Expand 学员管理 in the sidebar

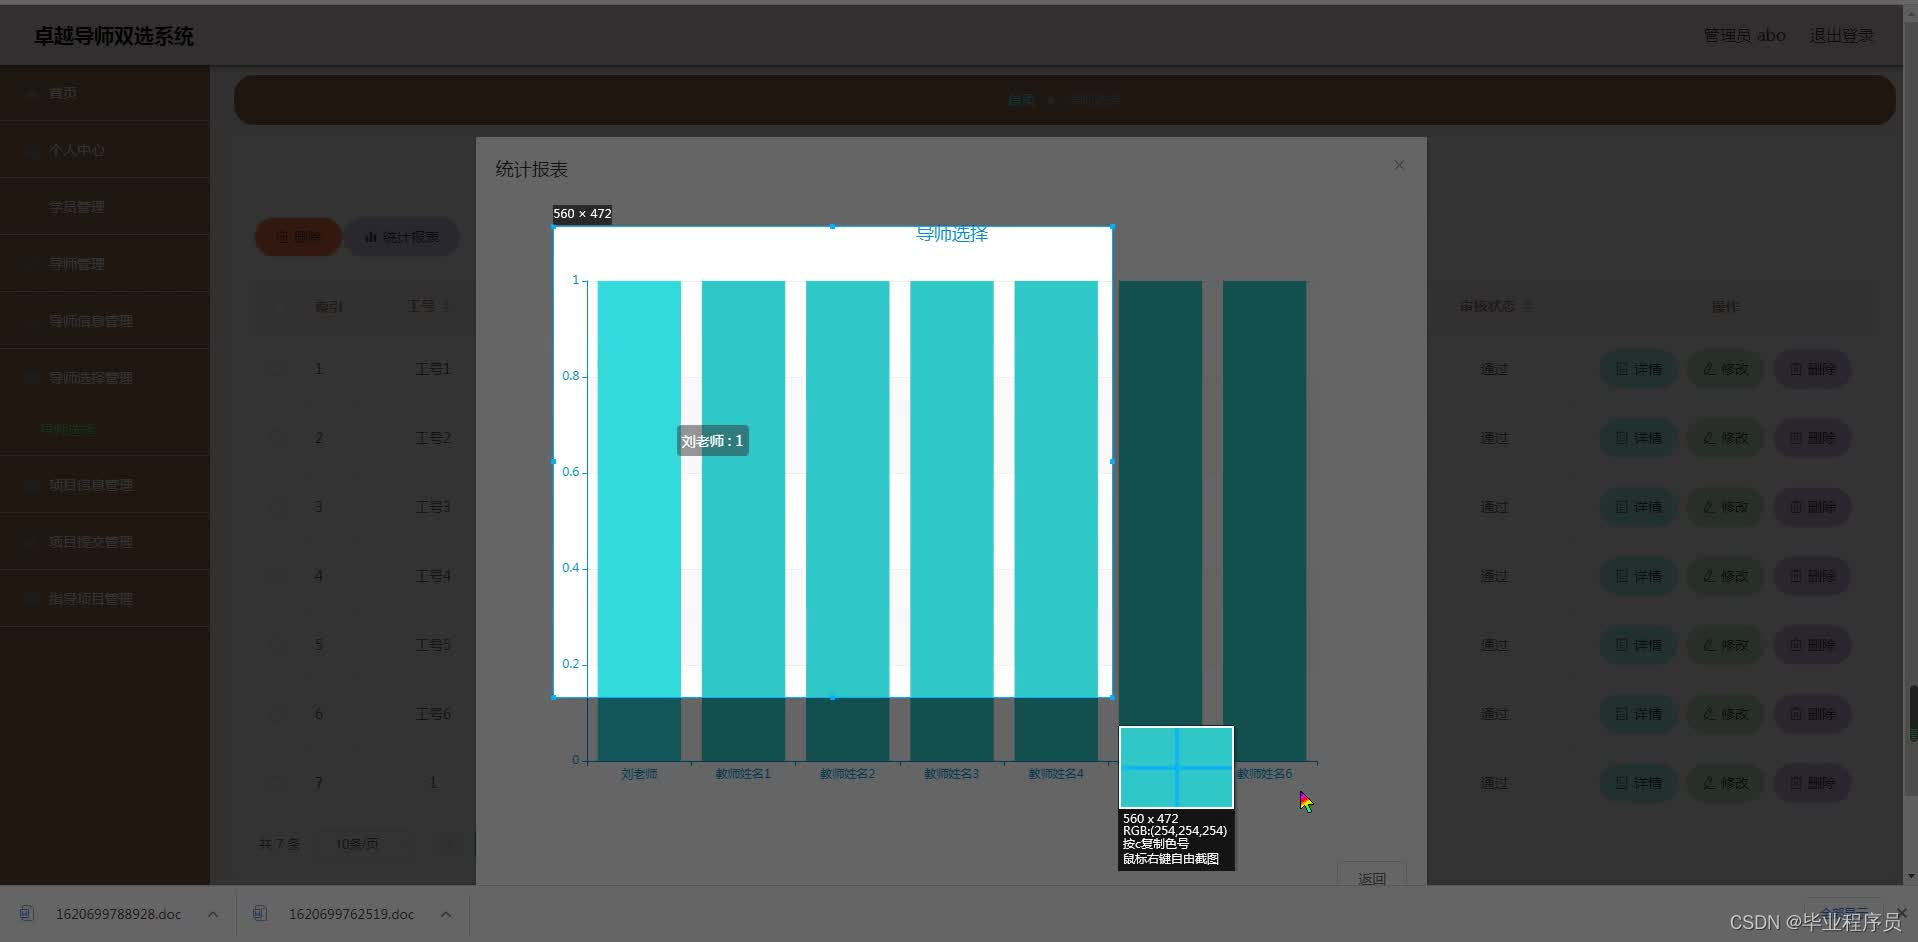click(x=105, y=207)
